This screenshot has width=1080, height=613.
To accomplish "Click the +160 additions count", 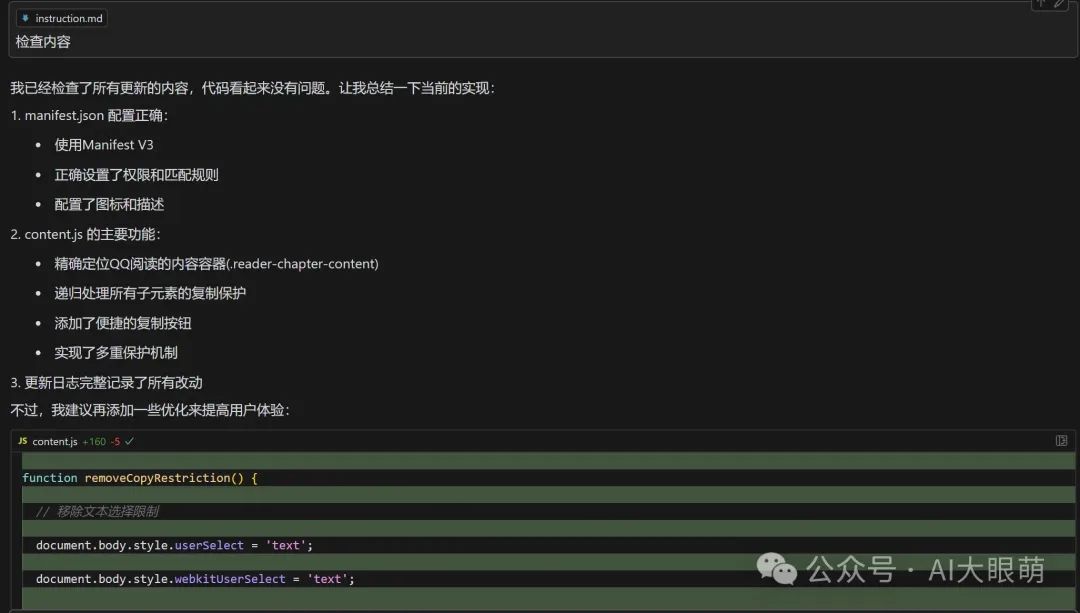I will pyautogui.click(x=94, y=441).
